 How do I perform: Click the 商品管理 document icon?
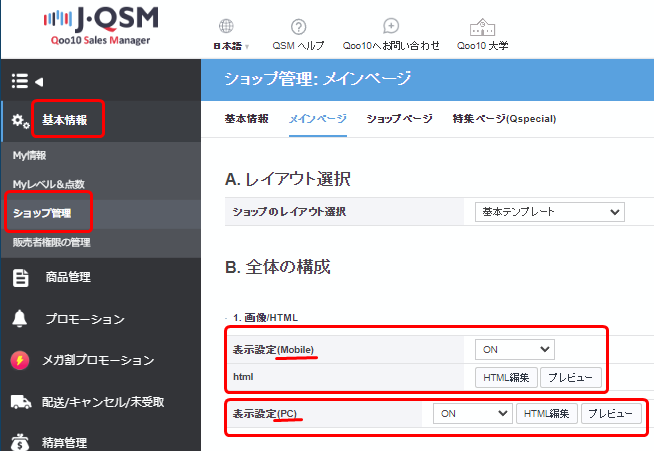point(20,278)
